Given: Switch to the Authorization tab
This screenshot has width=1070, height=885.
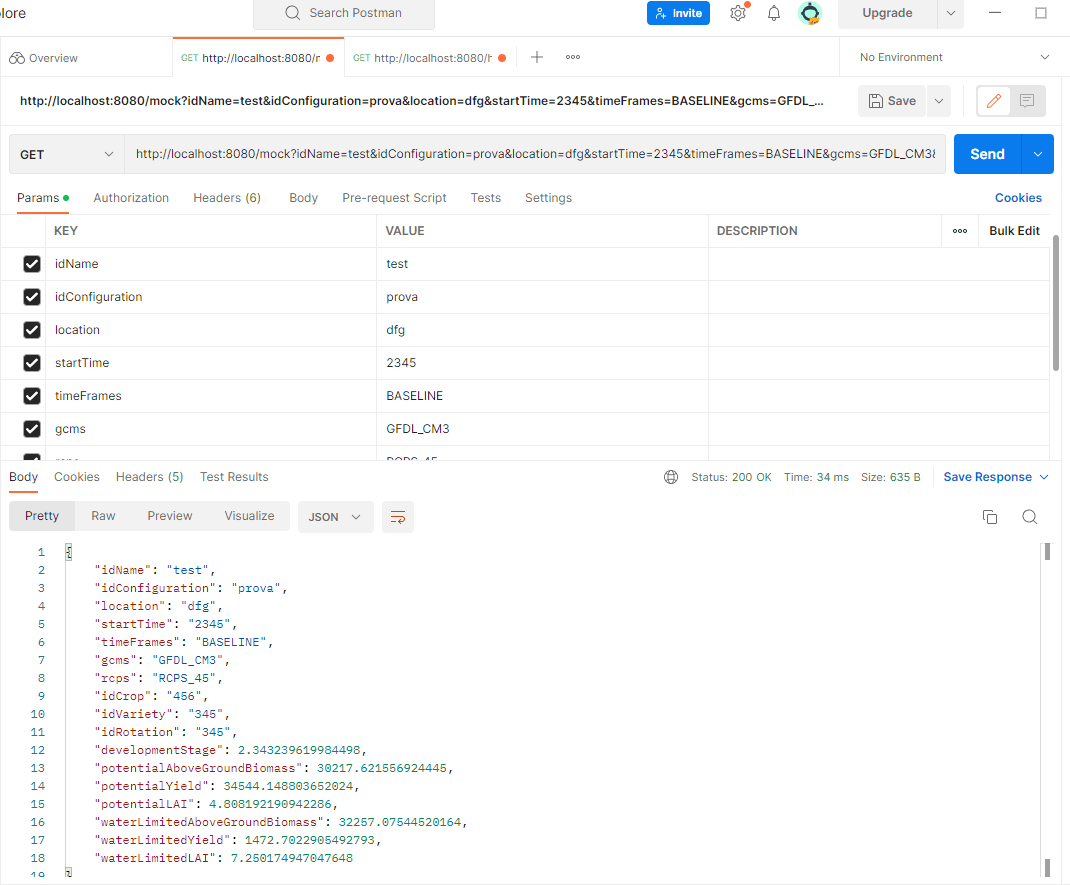Looking at the screenshot, I should pyautogui.click(x=131, y=198).
